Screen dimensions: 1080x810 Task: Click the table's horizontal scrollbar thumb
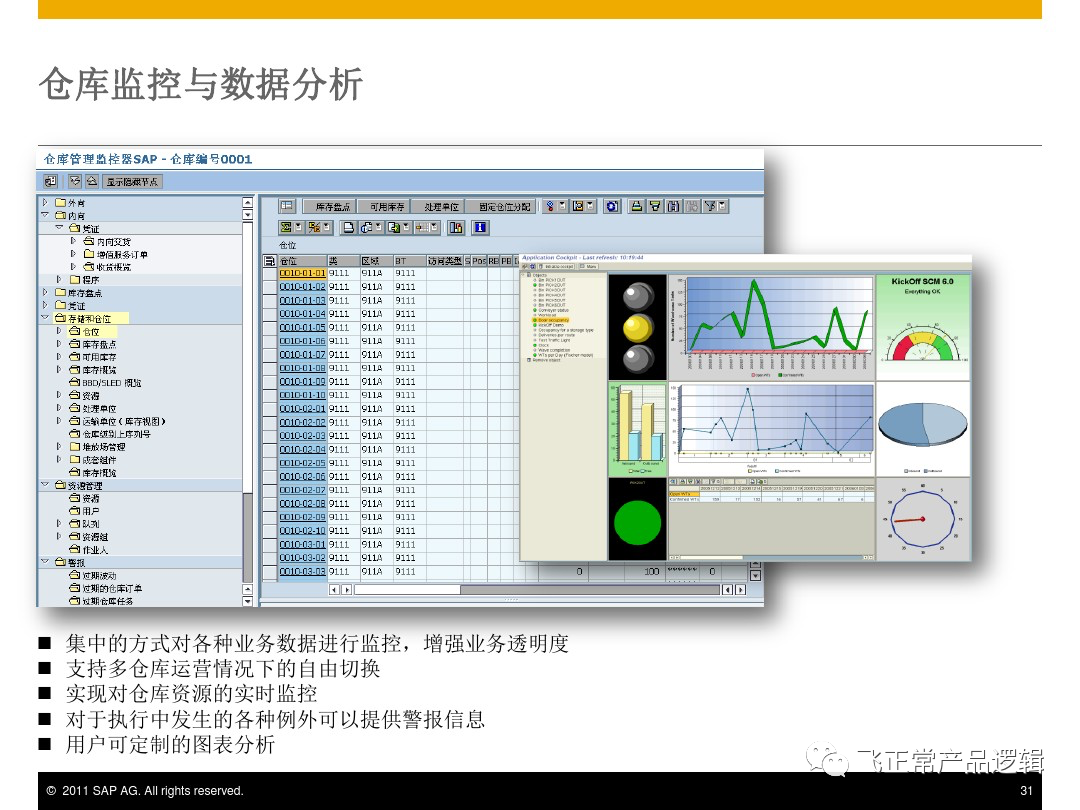point(407,590)
